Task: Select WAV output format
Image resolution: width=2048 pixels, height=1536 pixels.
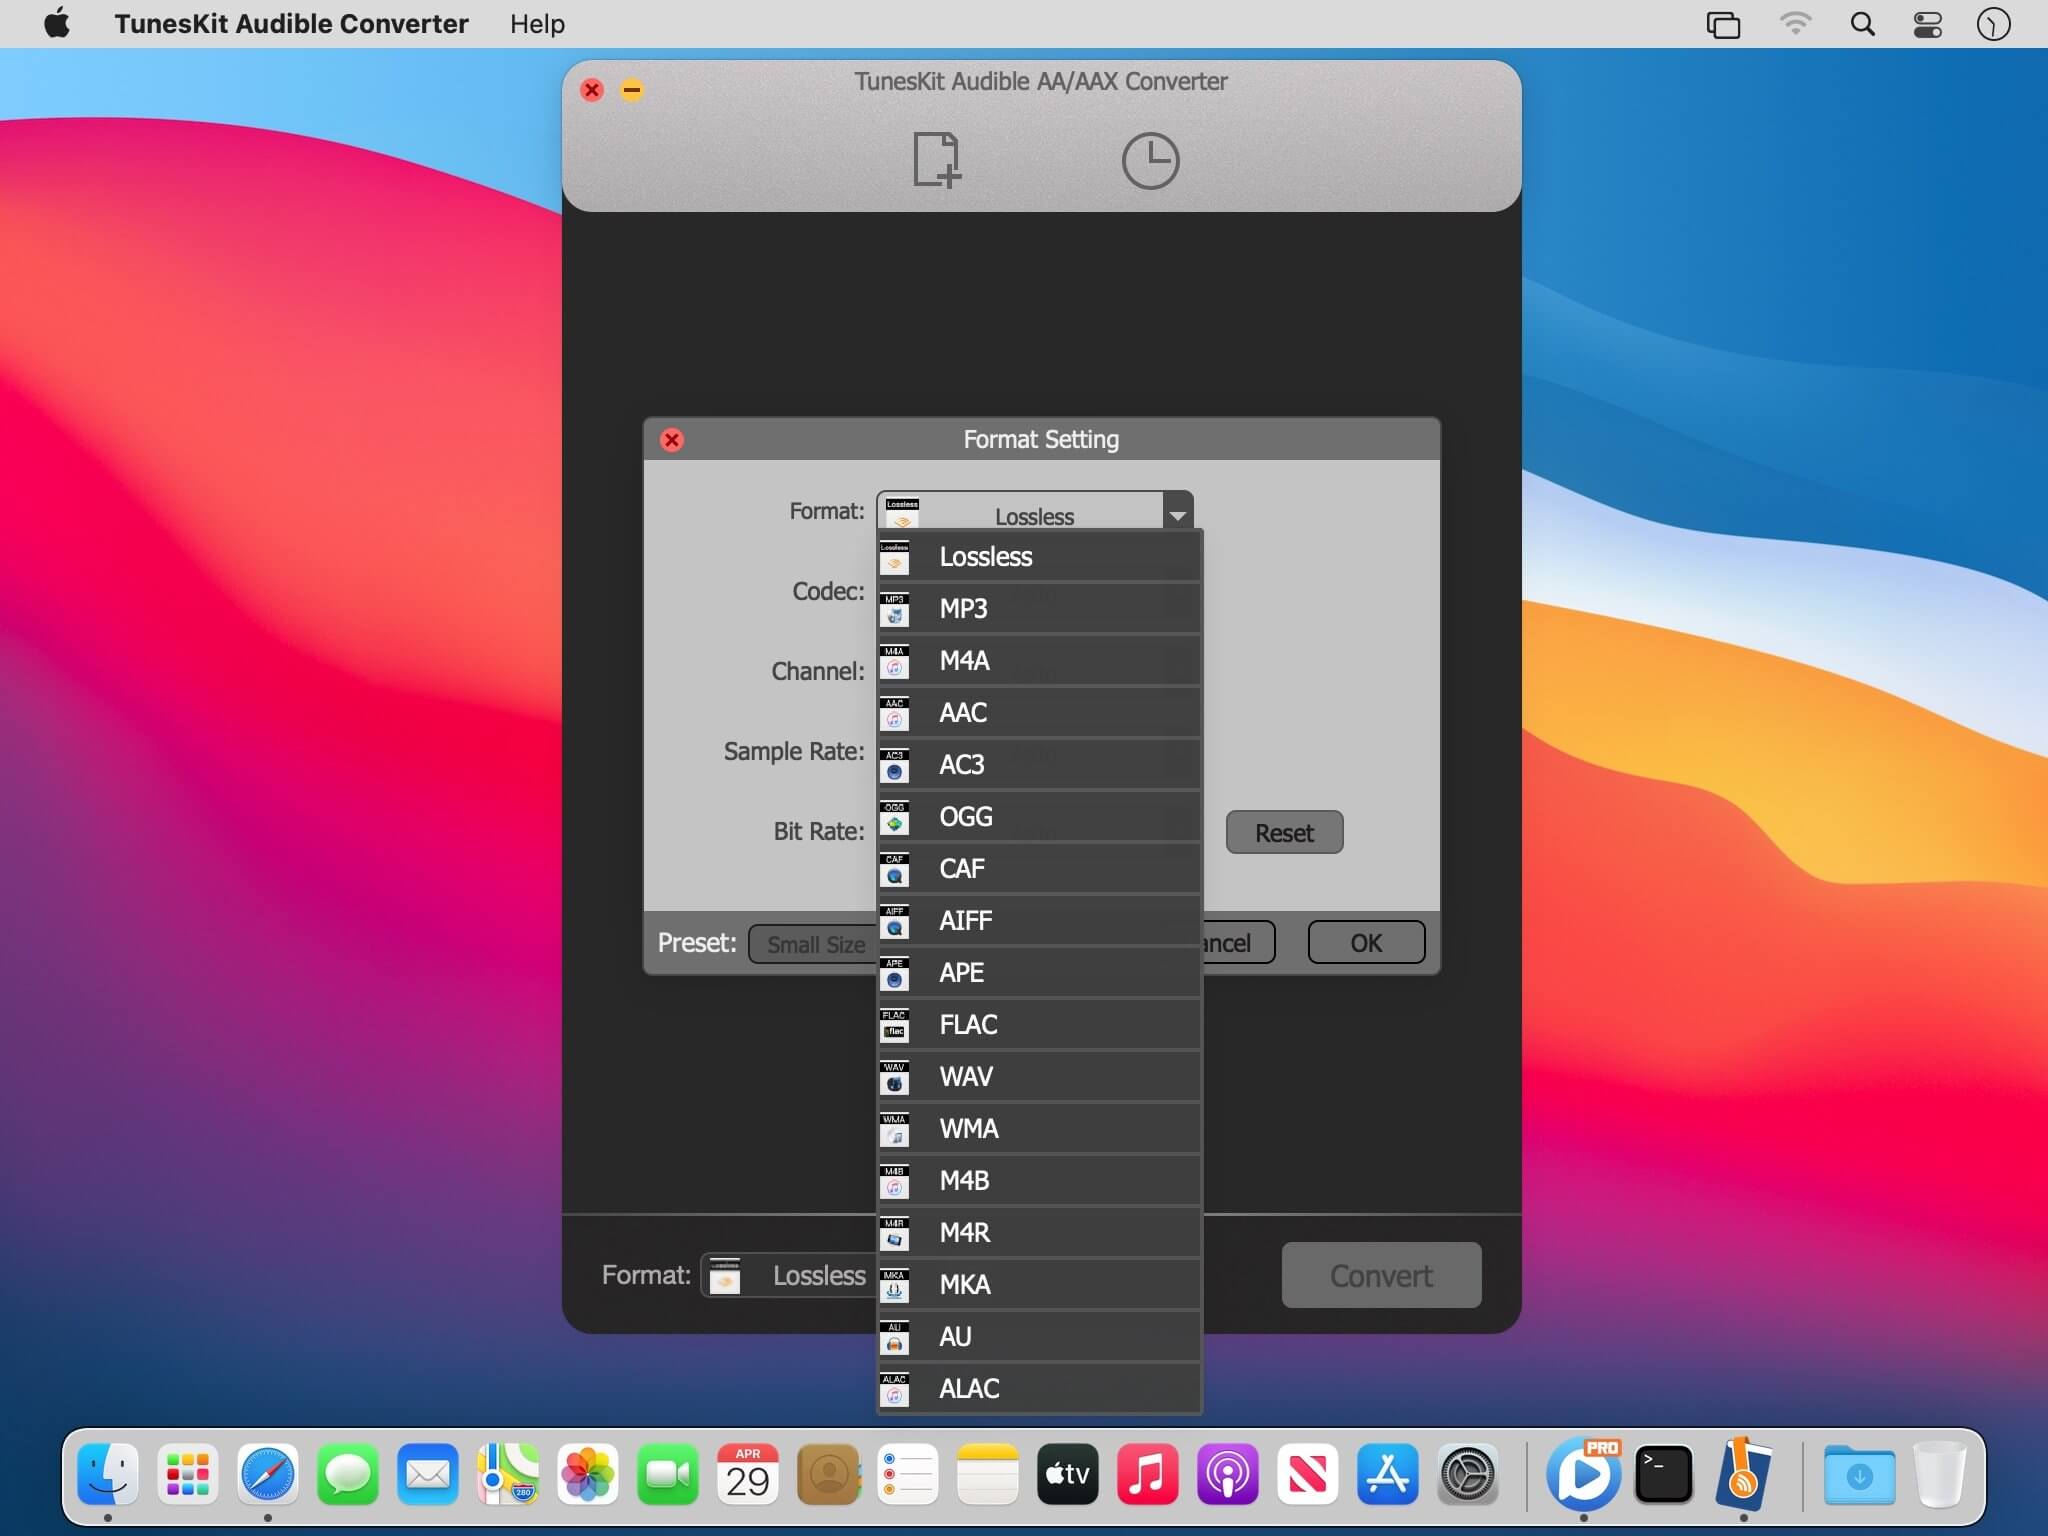Action: click(x=1039, y=1076)
